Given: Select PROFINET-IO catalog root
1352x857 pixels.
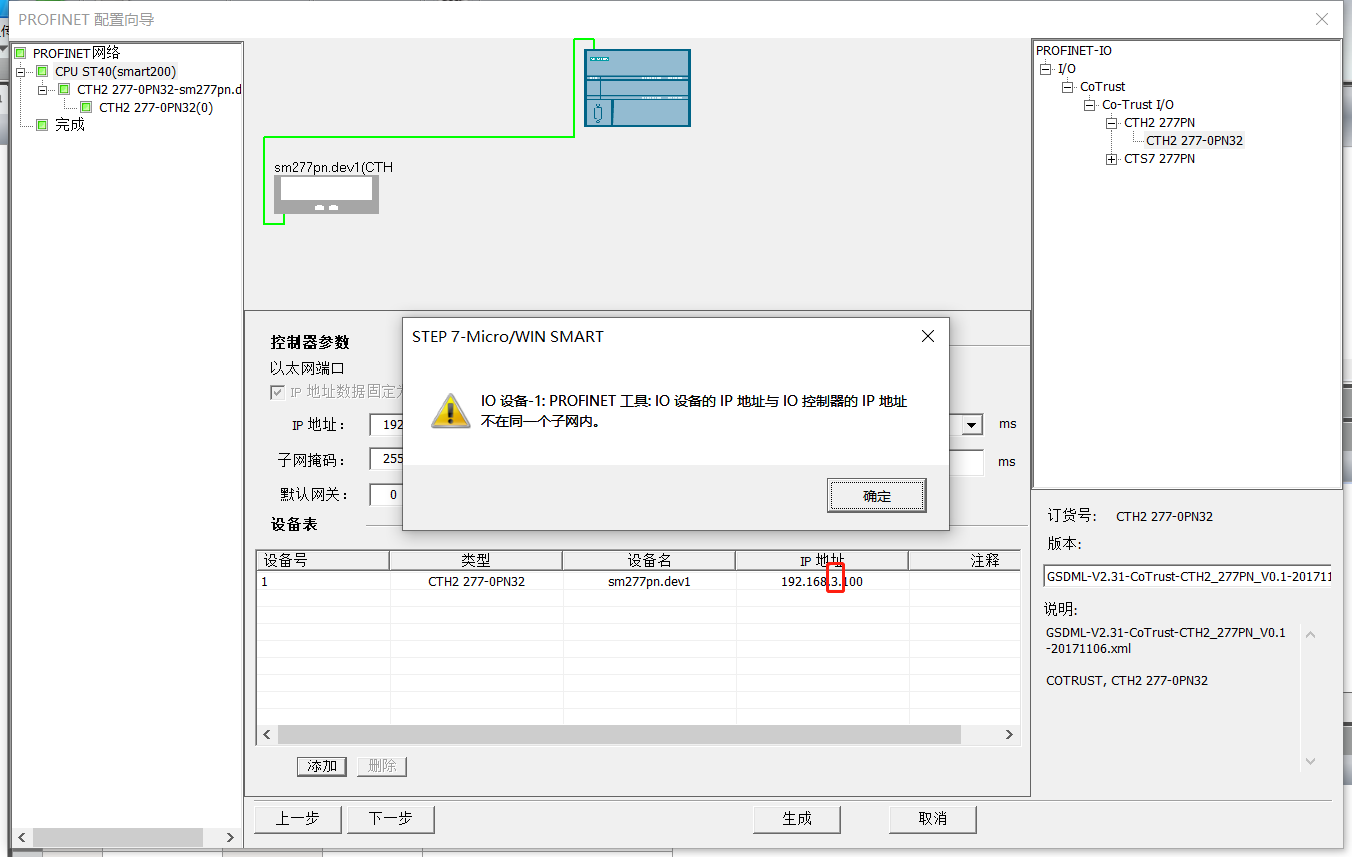Looking at the screenshot, I should click(1073, 51).
